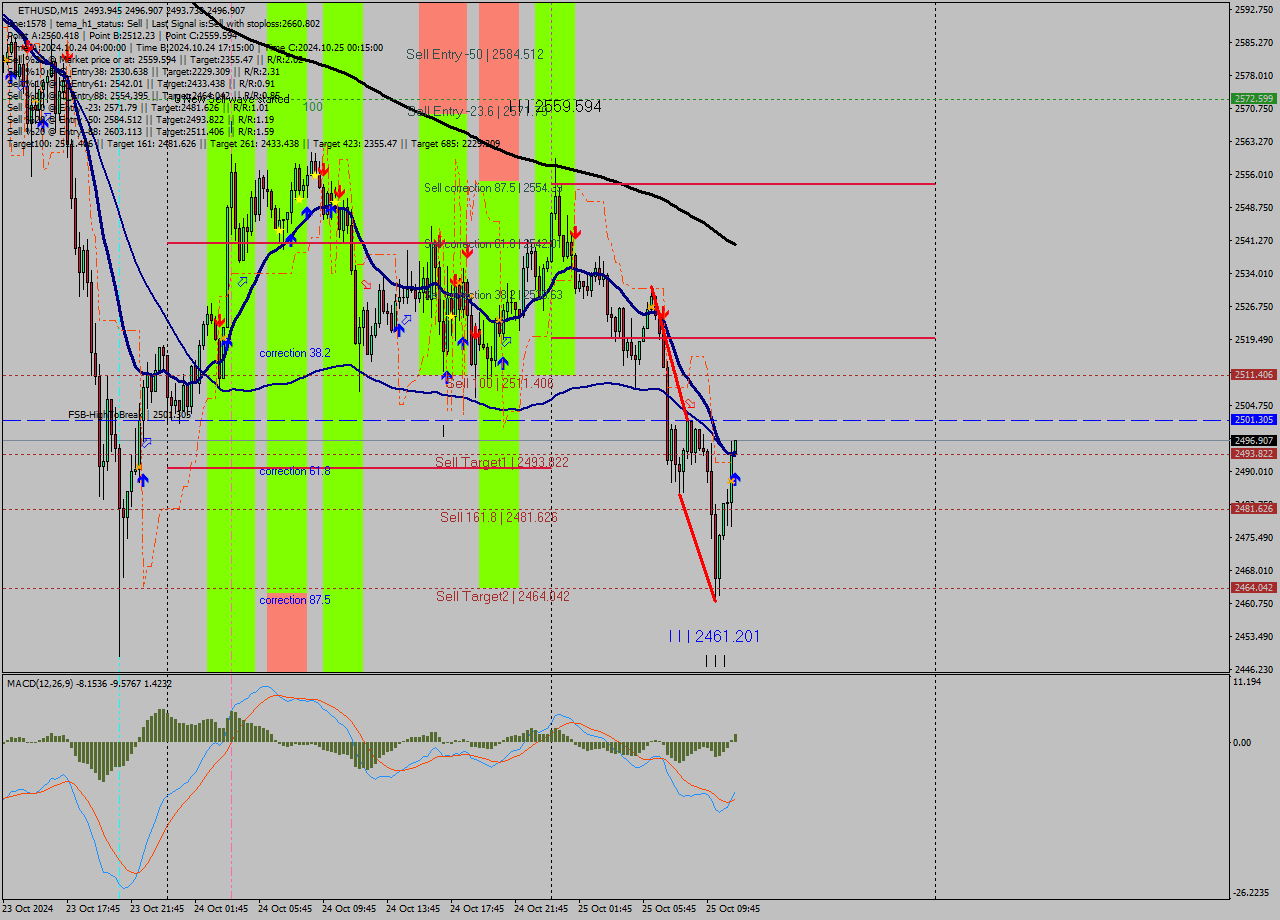Select the 'Sell Entry -50 | 2584.512' label
The width and height of the screenshot is (1280, 920).
pos(475,54)
